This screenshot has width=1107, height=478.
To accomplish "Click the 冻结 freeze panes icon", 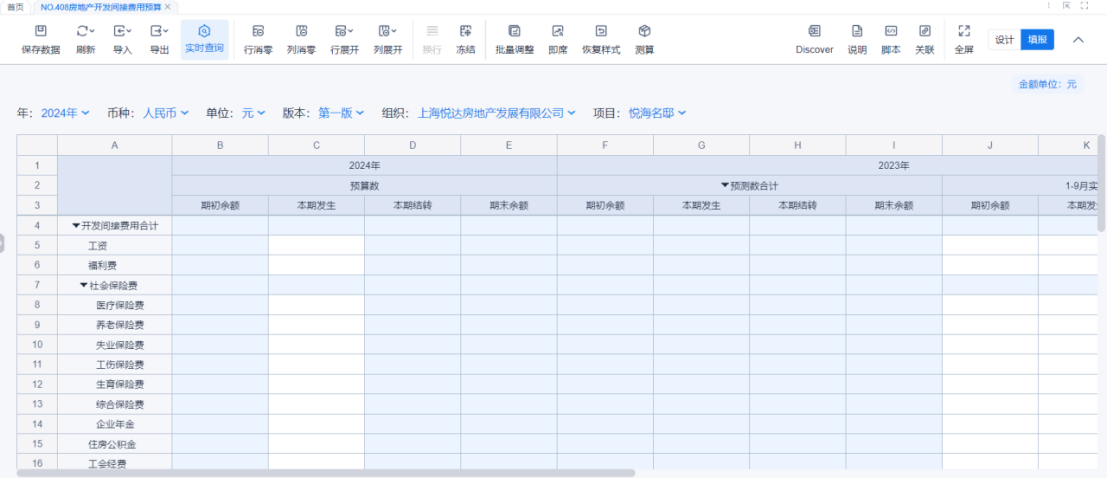I will [x=465, y=32].
